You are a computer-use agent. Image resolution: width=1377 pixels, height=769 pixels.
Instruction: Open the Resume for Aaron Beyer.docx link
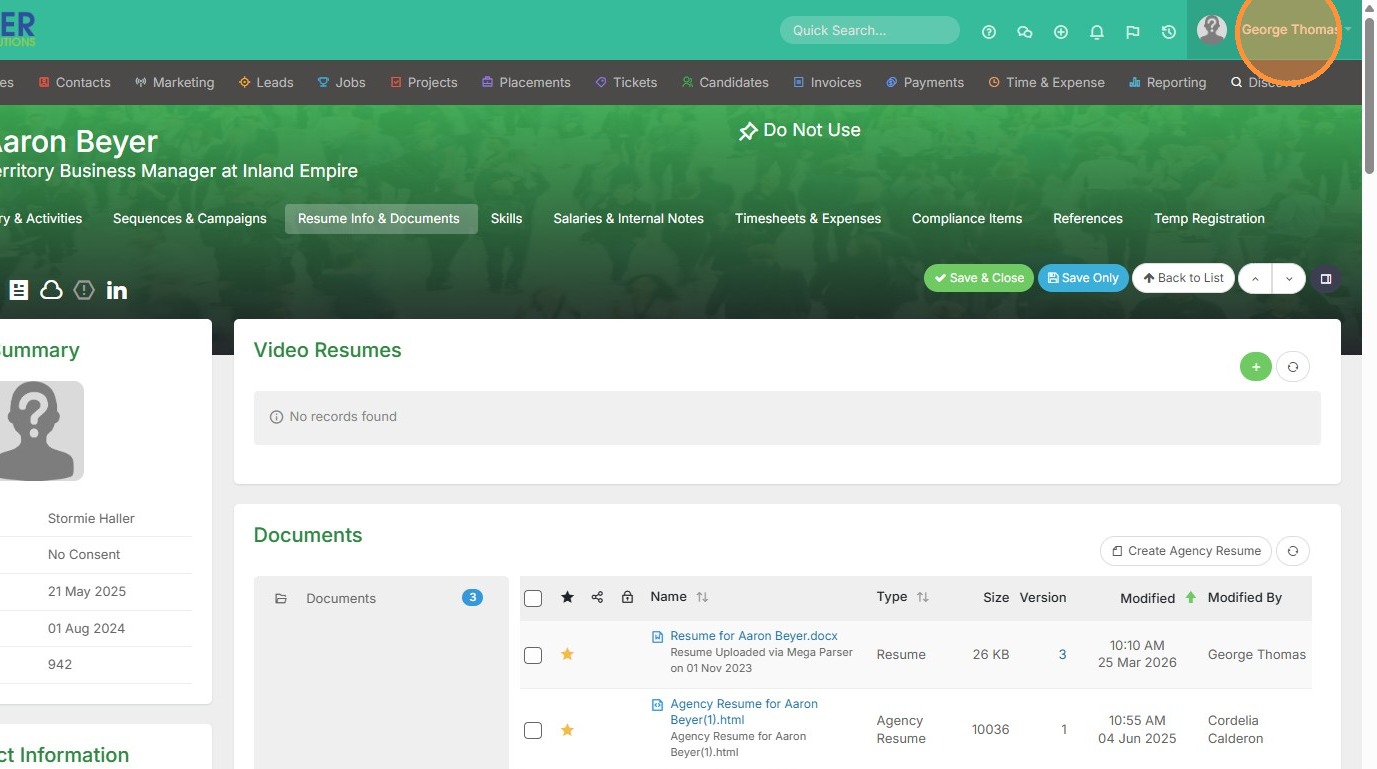coord(754,636)
